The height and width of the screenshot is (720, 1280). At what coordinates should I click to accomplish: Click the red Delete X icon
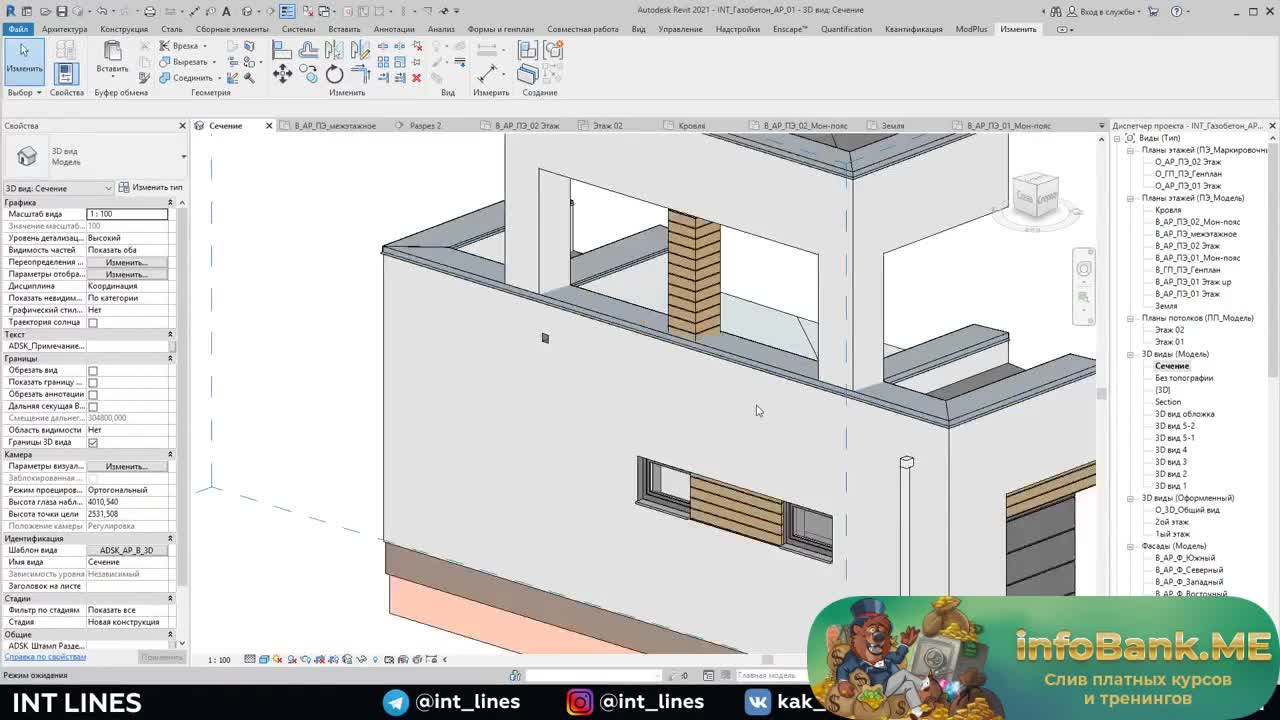(417, 78)
